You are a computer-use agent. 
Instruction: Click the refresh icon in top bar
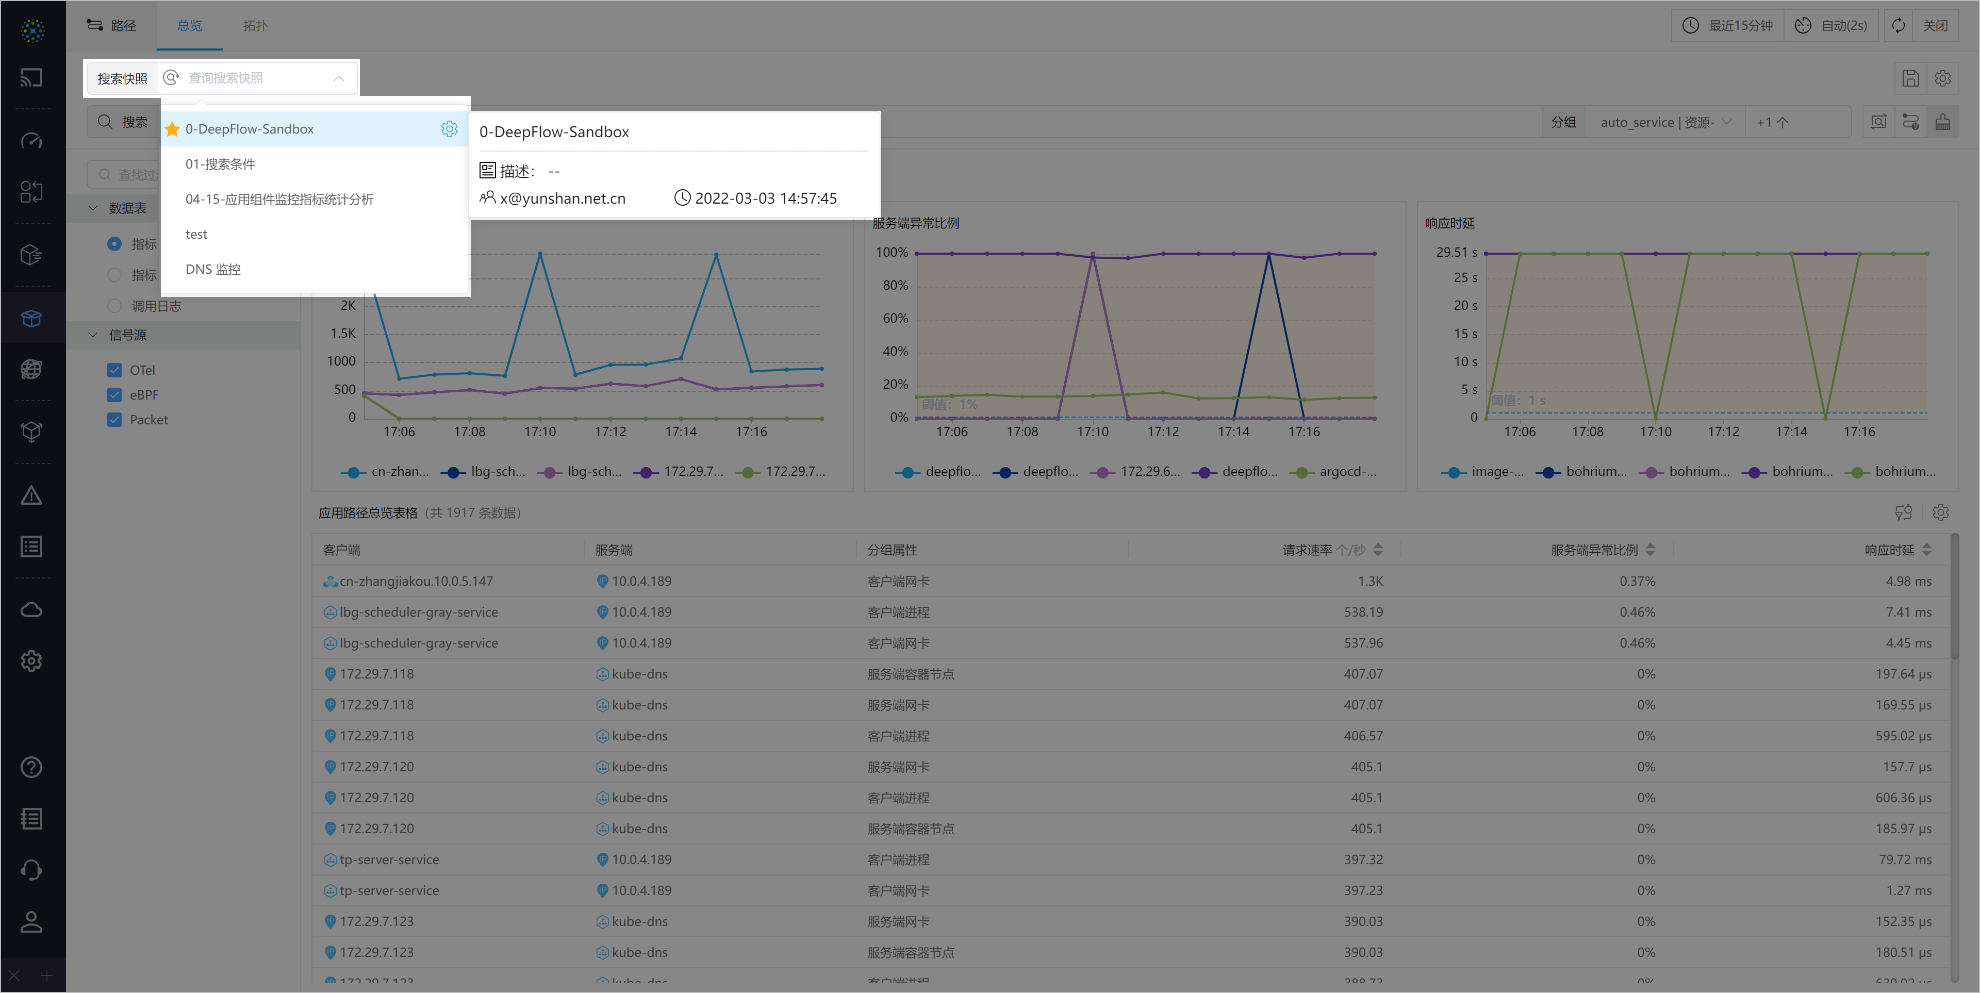[1898, 26]
